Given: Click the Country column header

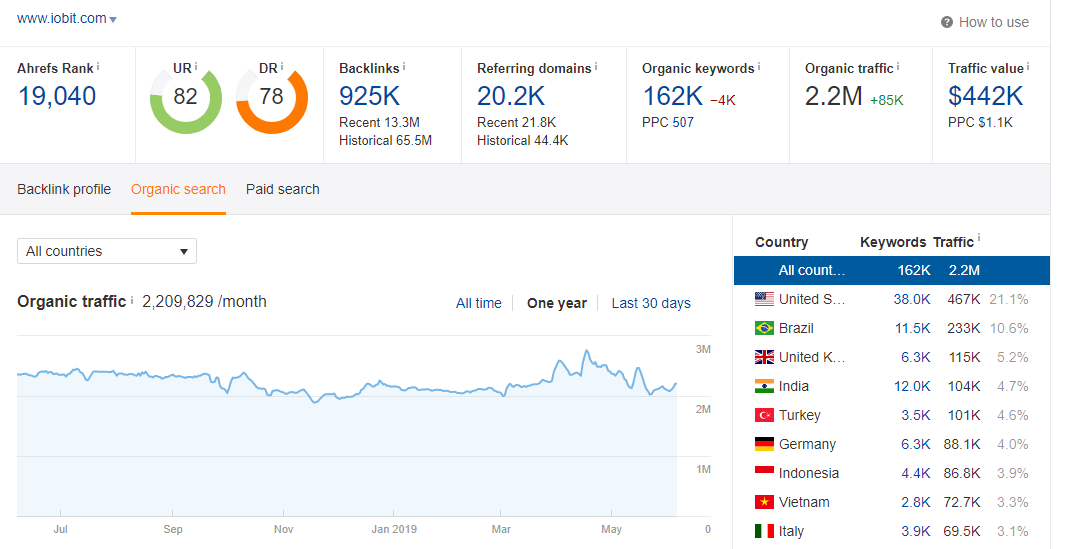Looking at the screenshot, I should pyautogui.click(x=781, y=242).
